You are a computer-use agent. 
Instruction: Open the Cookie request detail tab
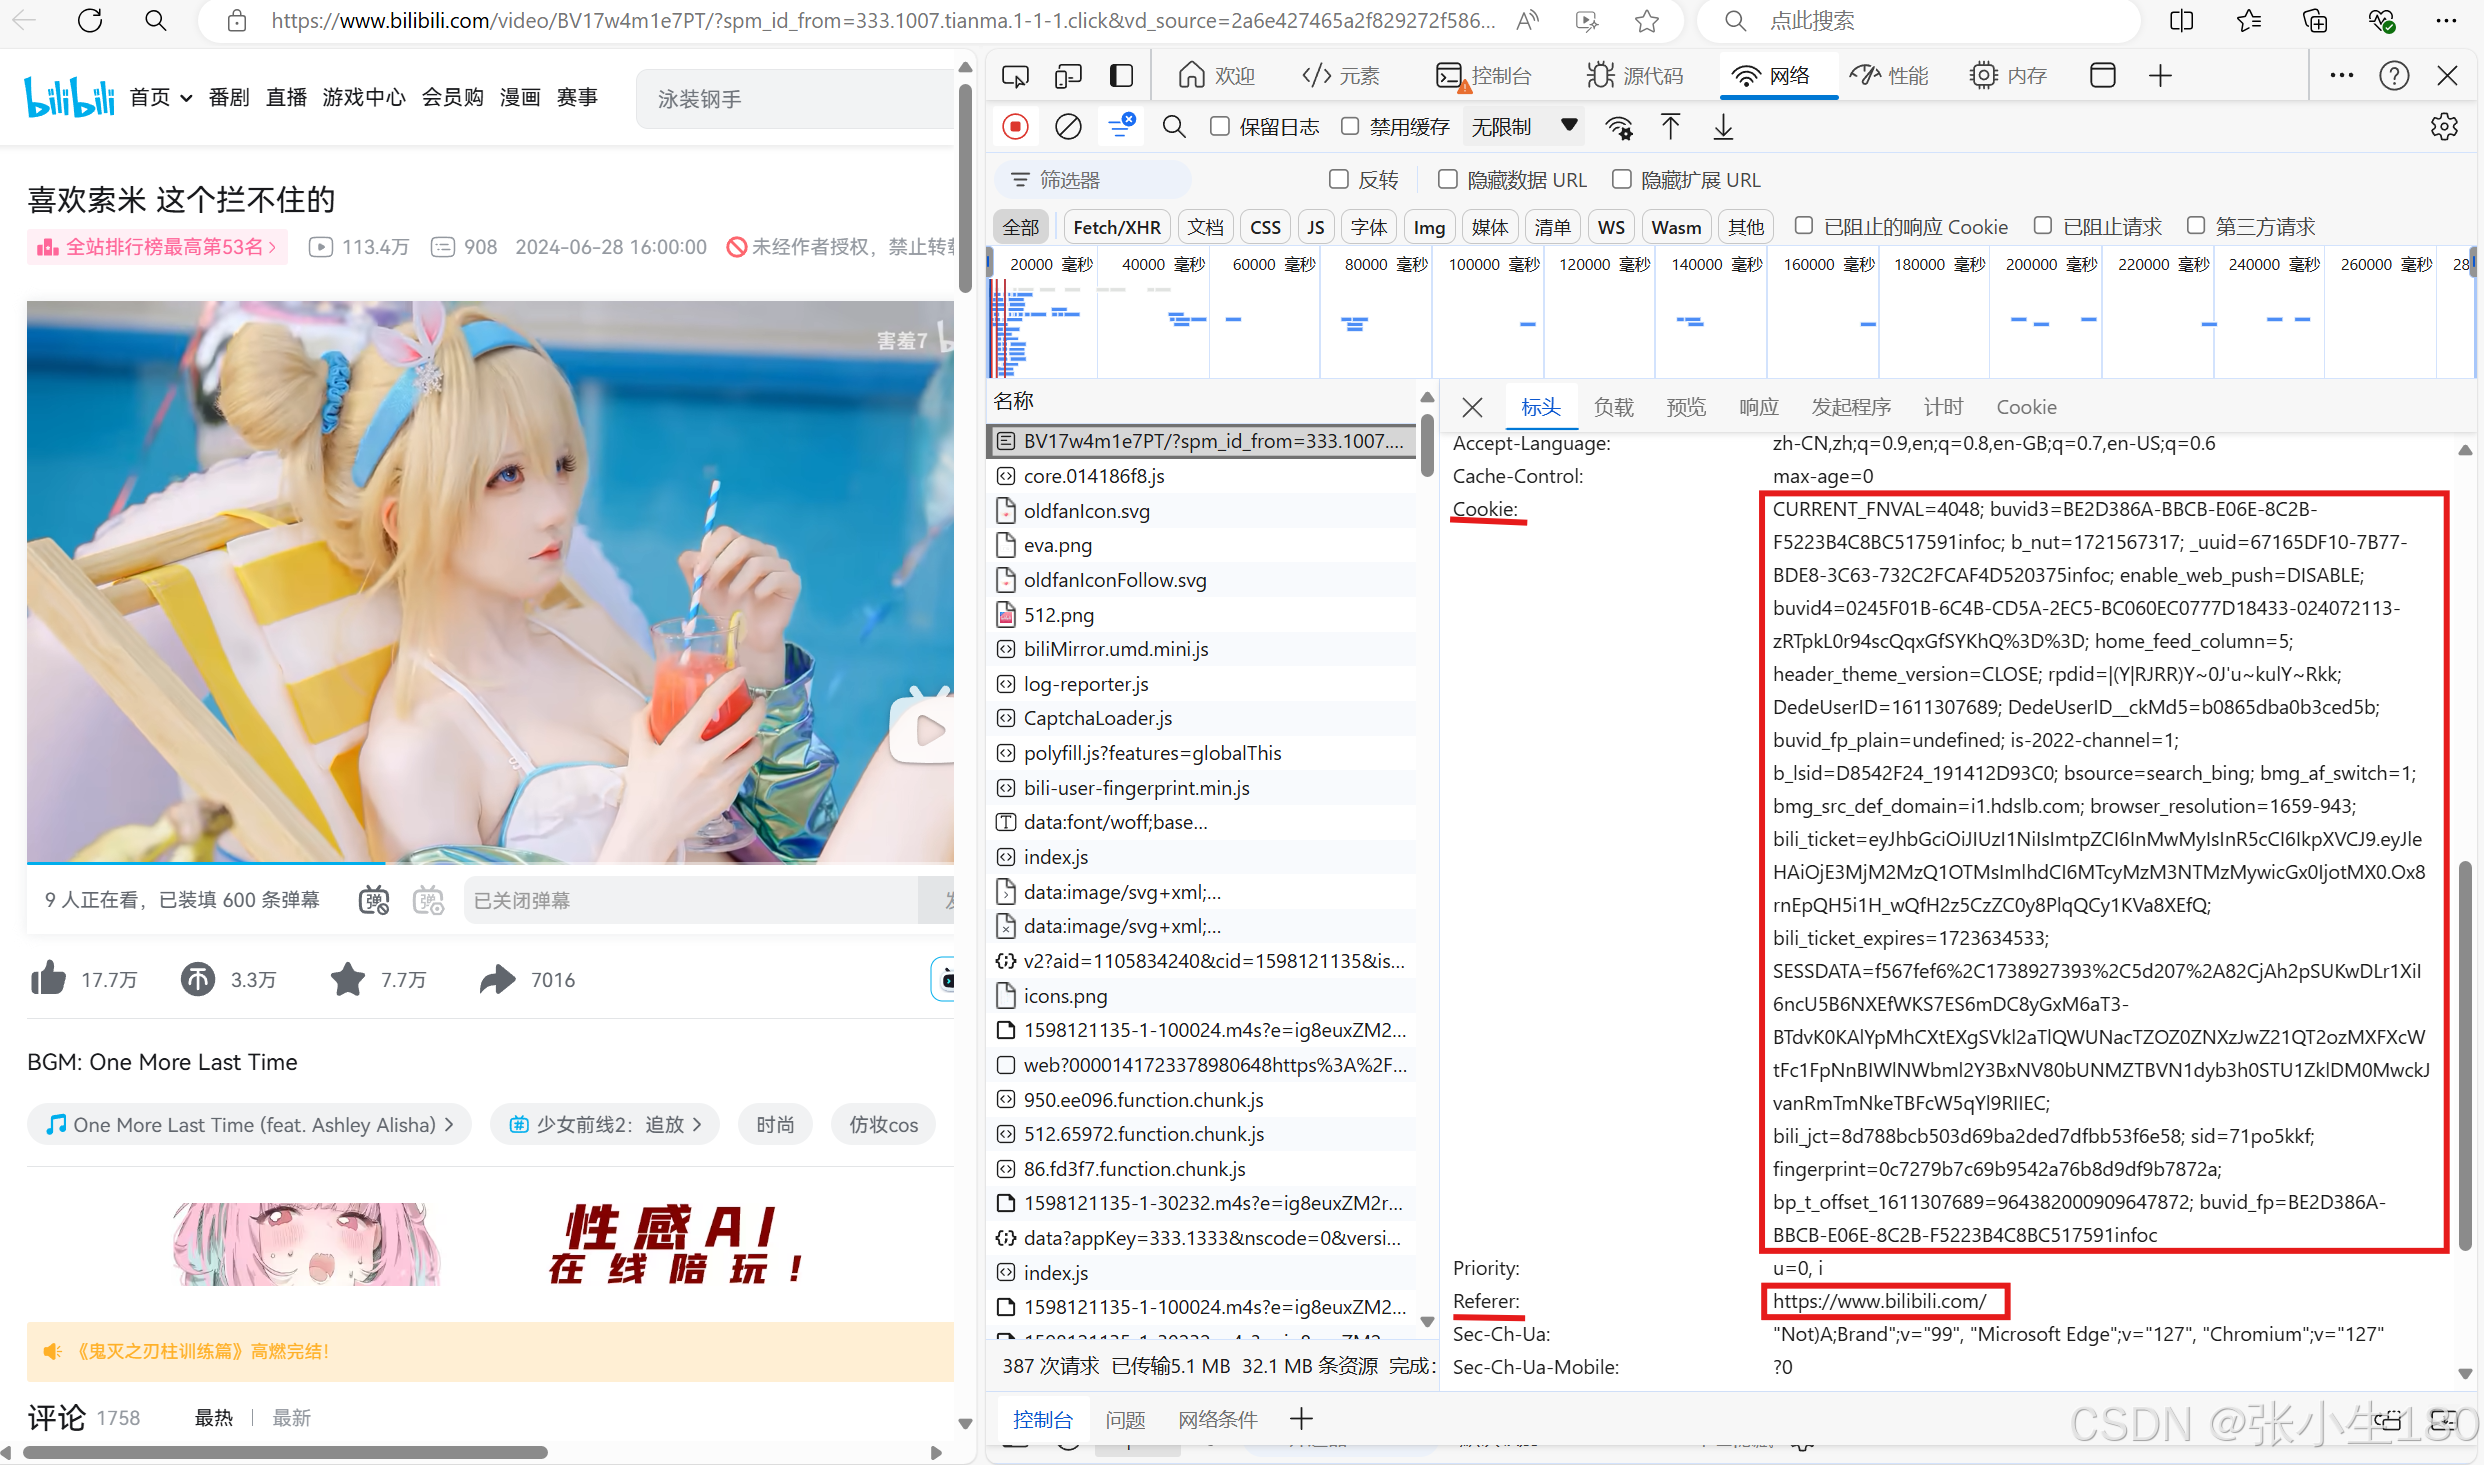[x=2026, y=407]
